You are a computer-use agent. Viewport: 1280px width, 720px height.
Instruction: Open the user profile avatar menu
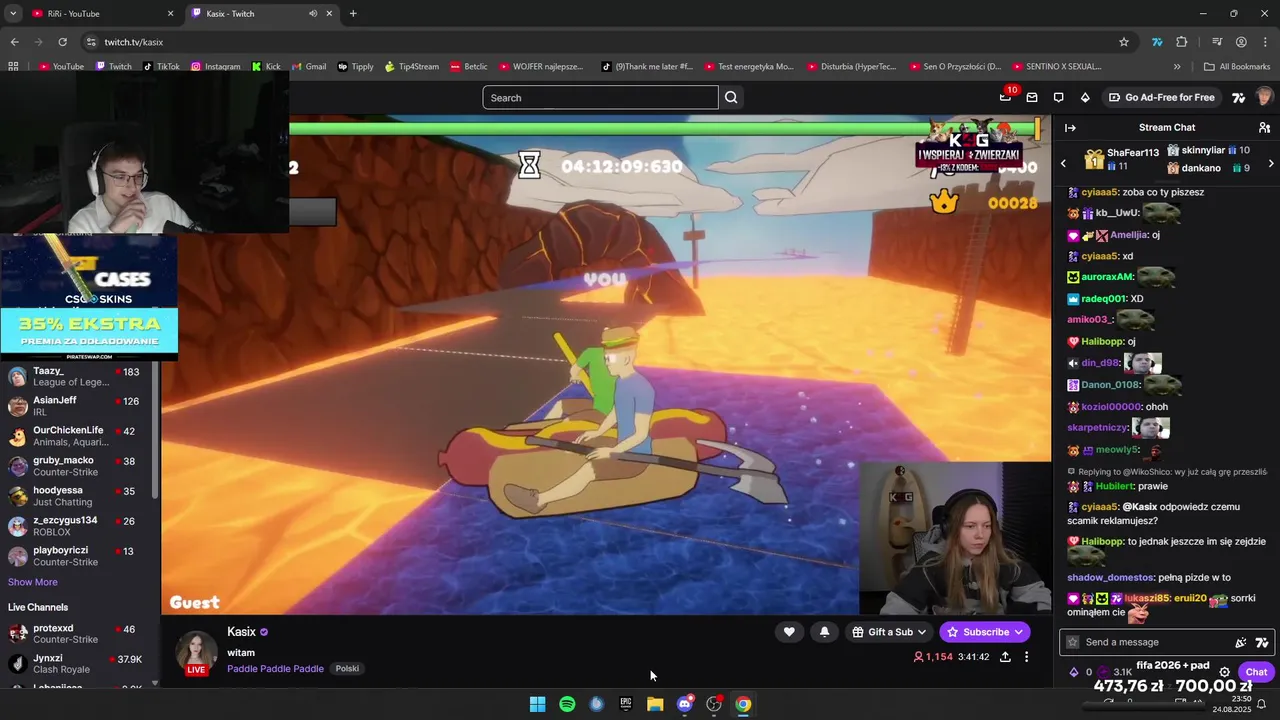point(1265,97)
